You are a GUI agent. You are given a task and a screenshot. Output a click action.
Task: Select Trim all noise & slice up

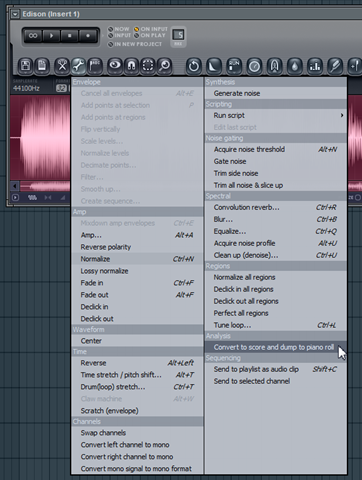[276, 185]
